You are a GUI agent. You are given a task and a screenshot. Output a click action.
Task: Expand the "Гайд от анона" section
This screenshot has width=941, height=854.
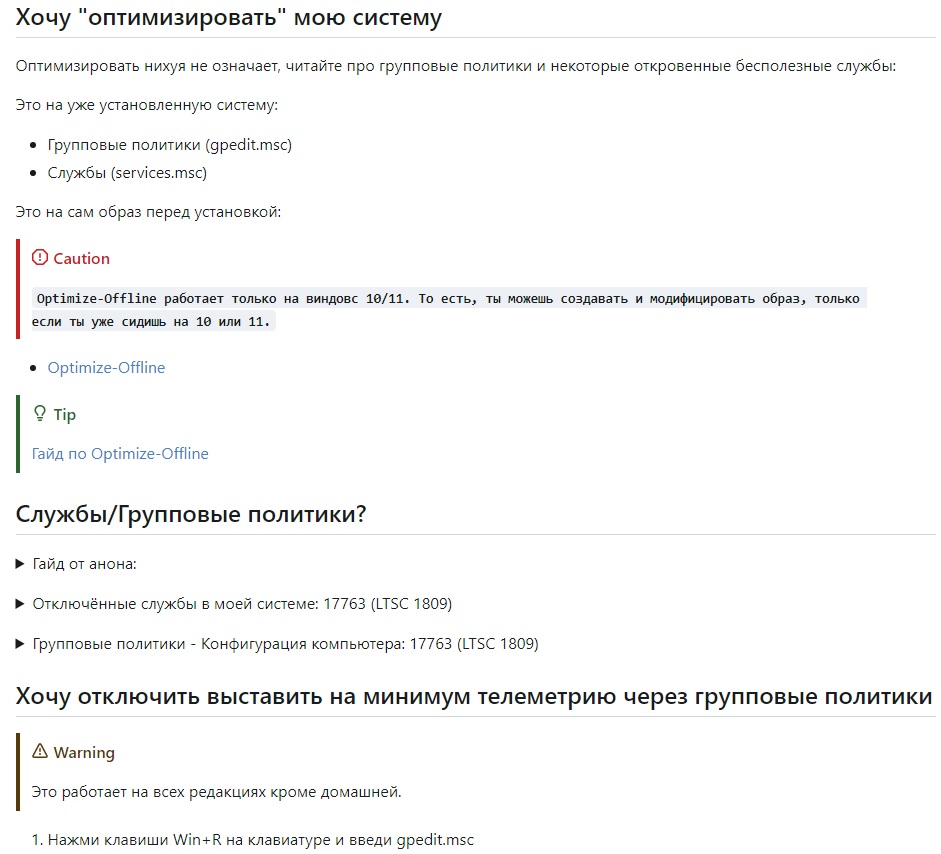(x=76, y=564)
